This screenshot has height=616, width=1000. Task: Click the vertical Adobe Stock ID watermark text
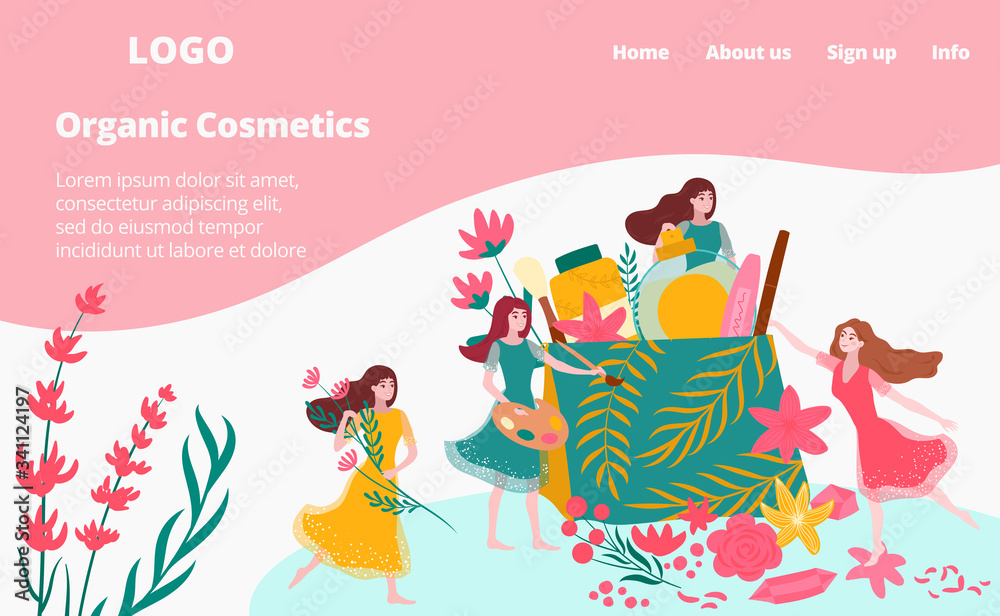click(23, 494)
